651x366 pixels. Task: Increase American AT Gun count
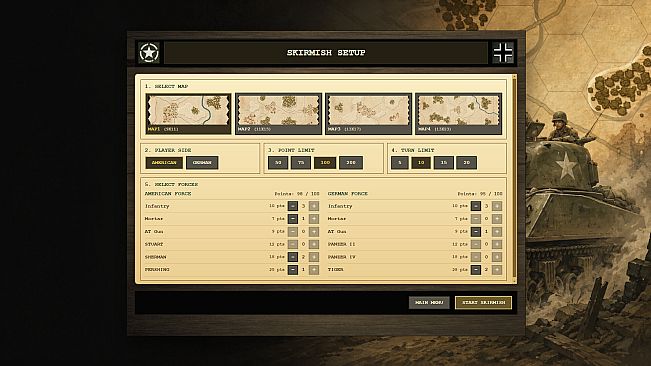[x=314, y=232]
